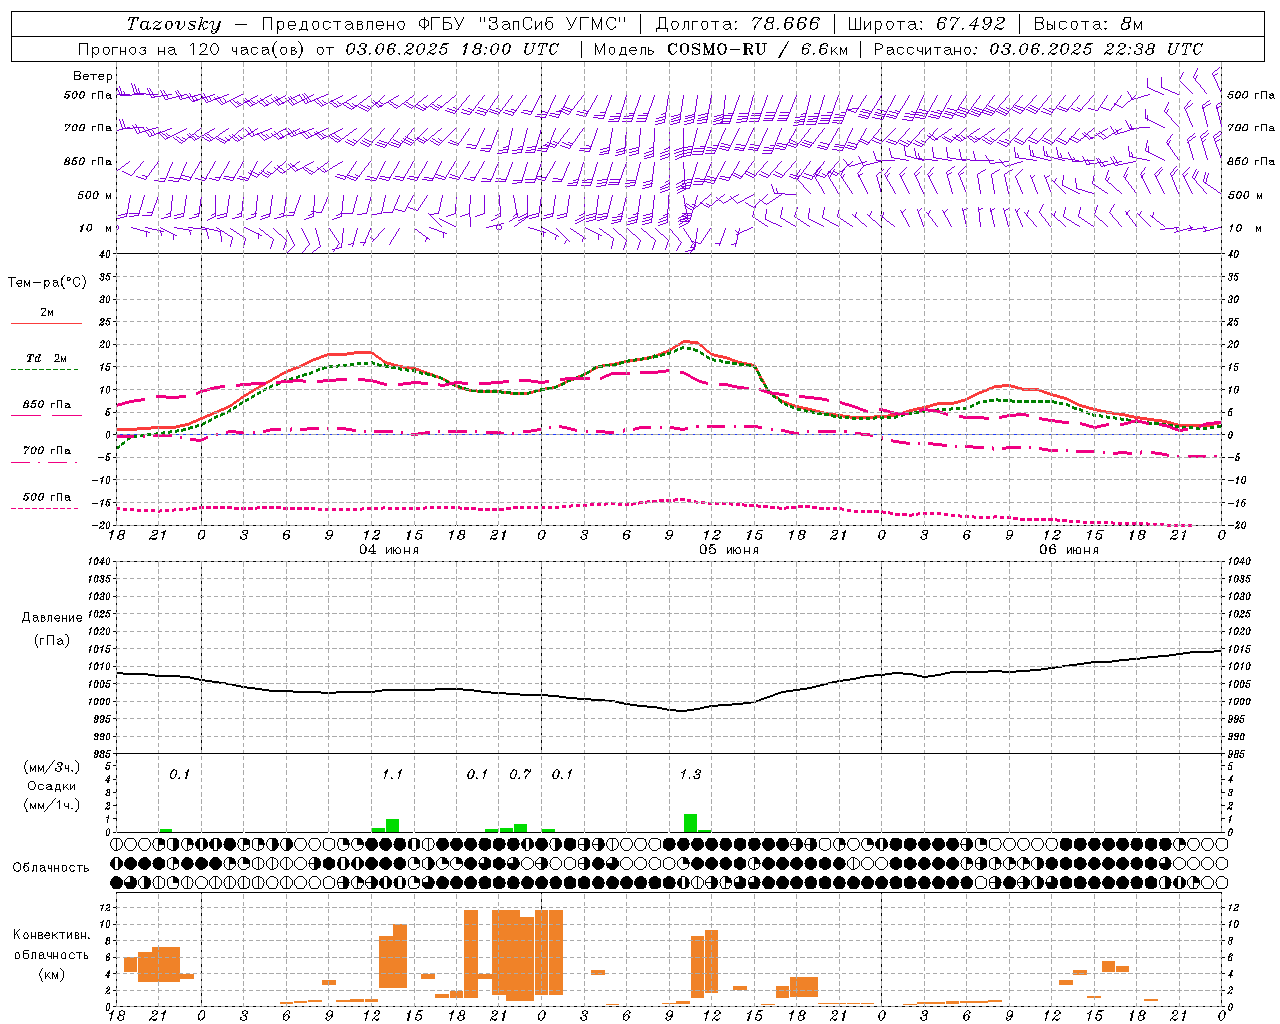Click the "700 гПа" temperature legend line sample
This screenshot has width=1280, height=1024.
coord(46,463)
